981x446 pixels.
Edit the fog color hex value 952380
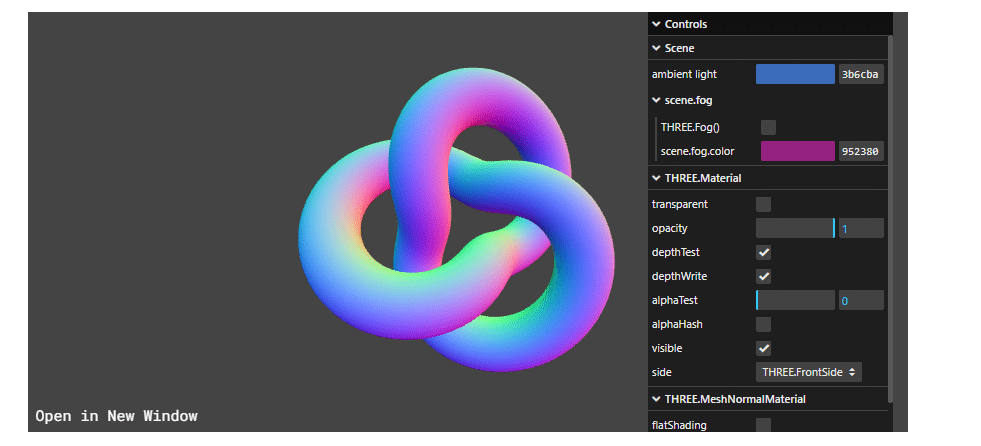click(x=861, y=151)
